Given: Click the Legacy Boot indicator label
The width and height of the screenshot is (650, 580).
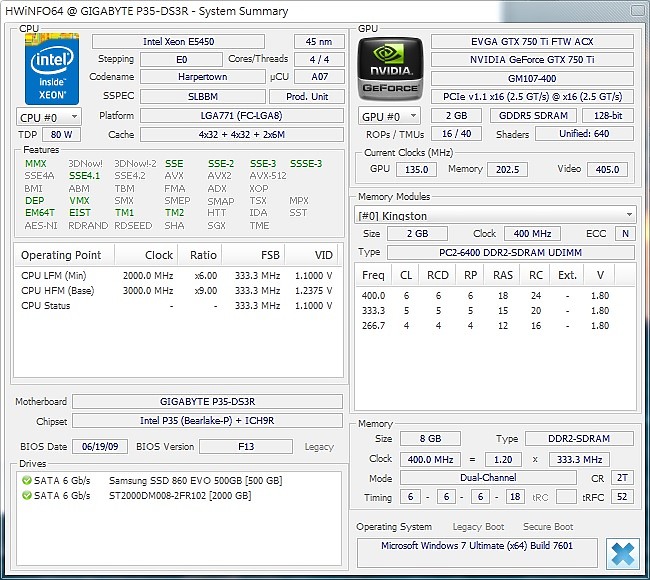Looking at the screenshot, I should [x=478, y=527].
